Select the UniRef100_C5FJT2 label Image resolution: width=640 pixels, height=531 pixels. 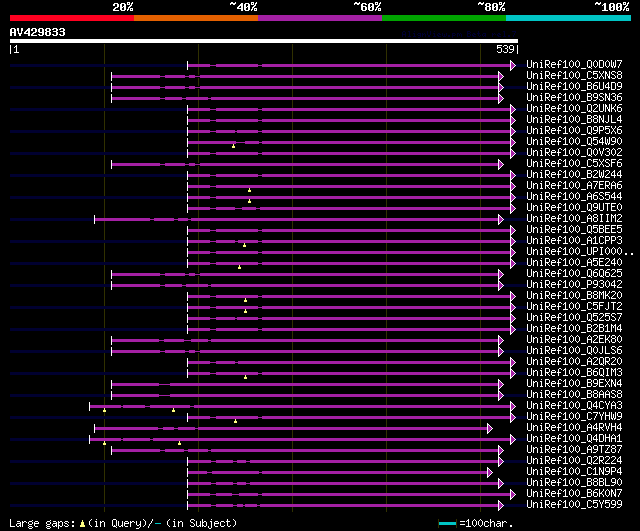pyautogui.click(x=574, y=307)
